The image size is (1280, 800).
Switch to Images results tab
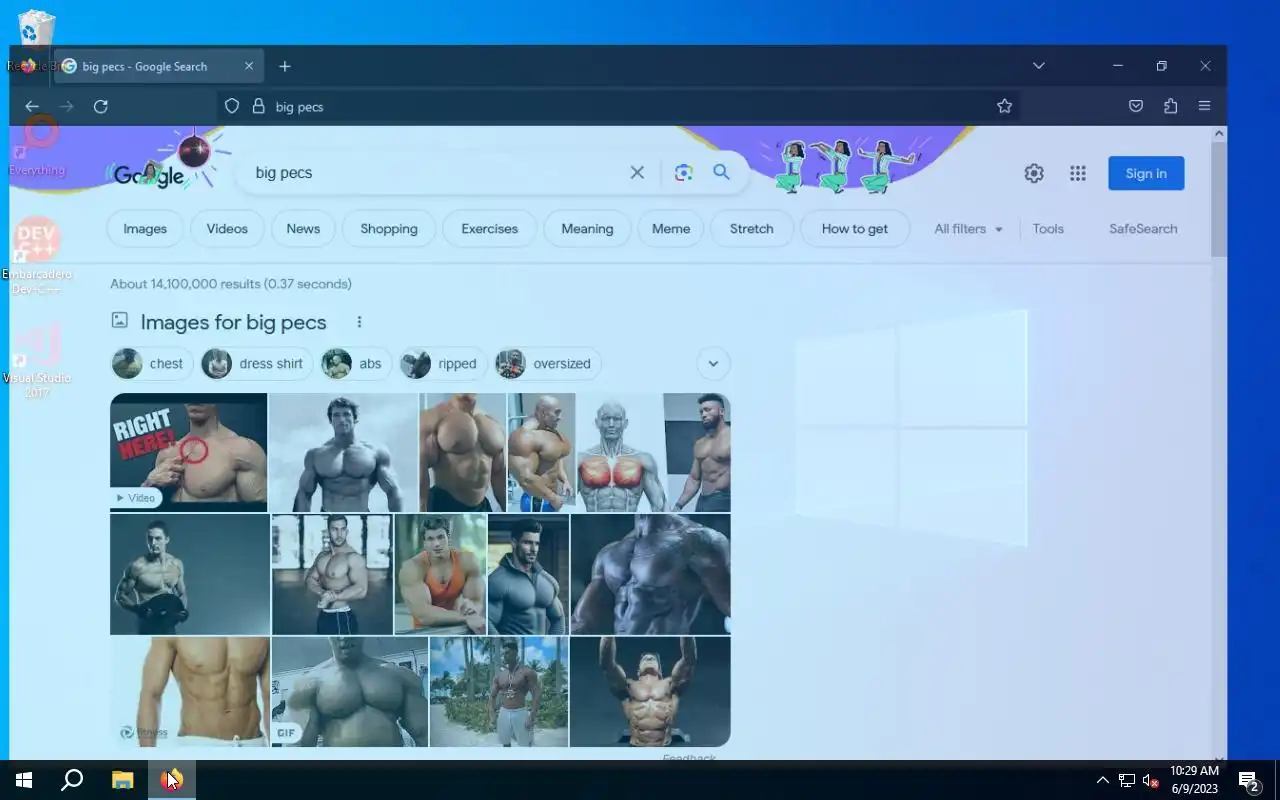click(x=145, y=229)
